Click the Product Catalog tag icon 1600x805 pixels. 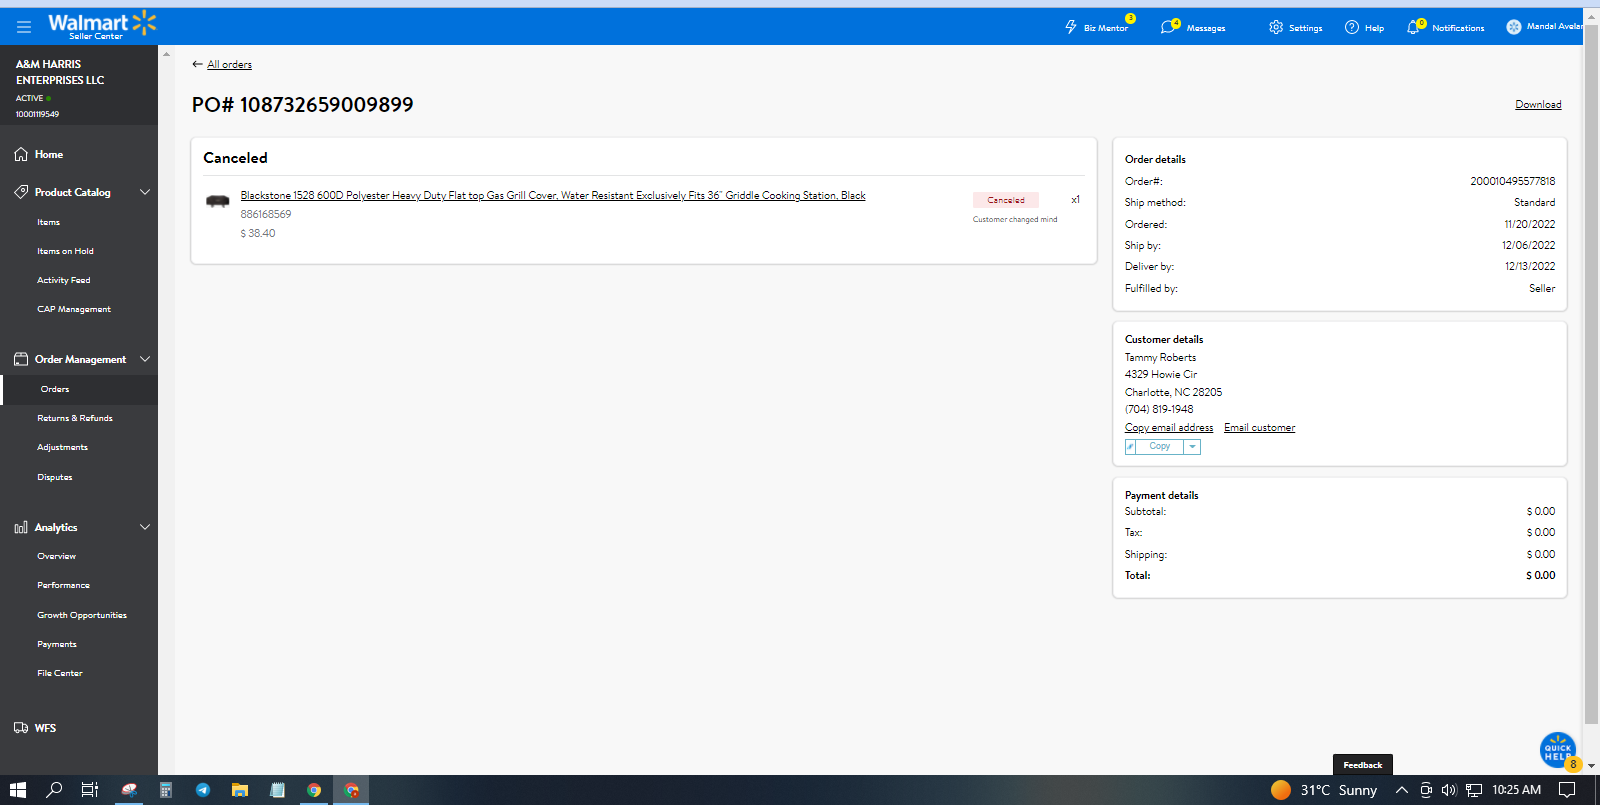click(x=21, y=192)
